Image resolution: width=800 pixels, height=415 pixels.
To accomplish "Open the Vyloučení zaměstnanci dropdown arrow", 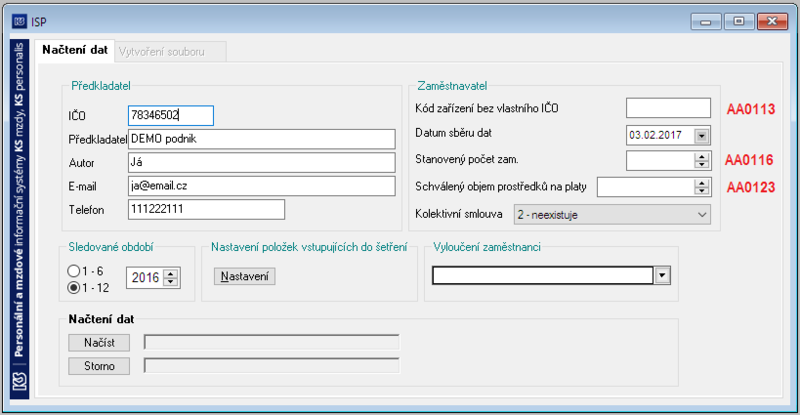I will [x=662, y=276].
